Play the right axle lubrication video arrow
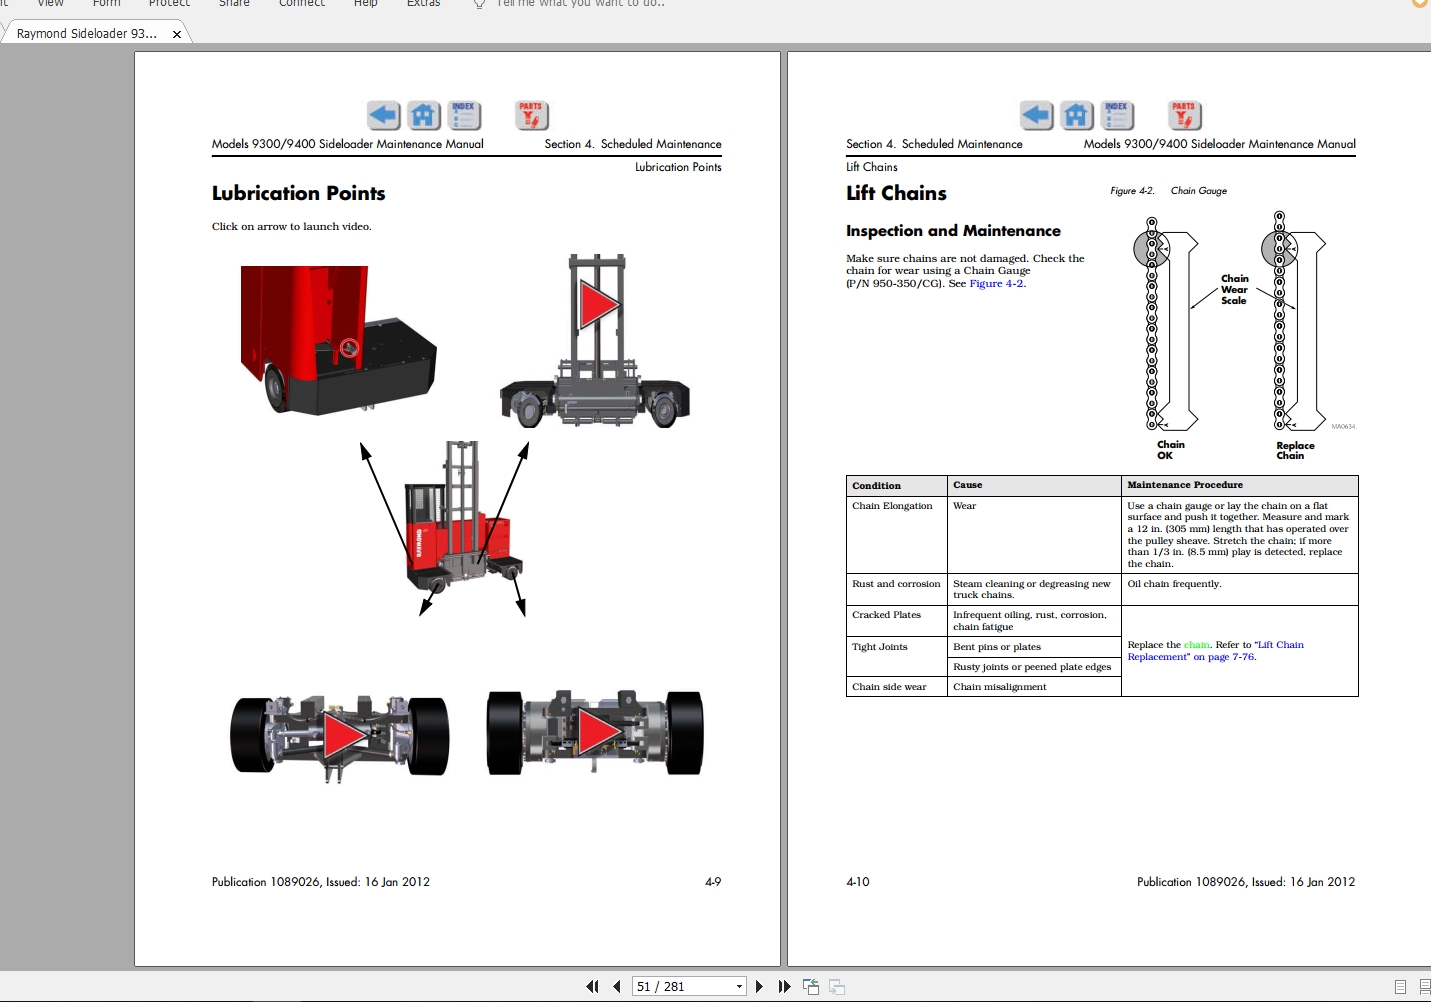 coord(600,732)
